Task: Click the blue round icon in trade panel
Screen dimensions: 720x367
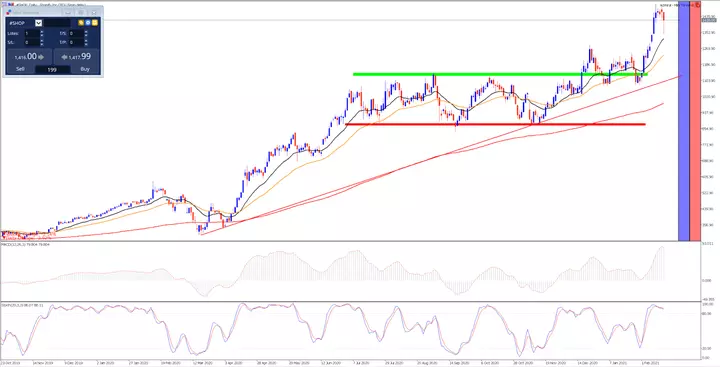Action: click(x=88, y=23)
